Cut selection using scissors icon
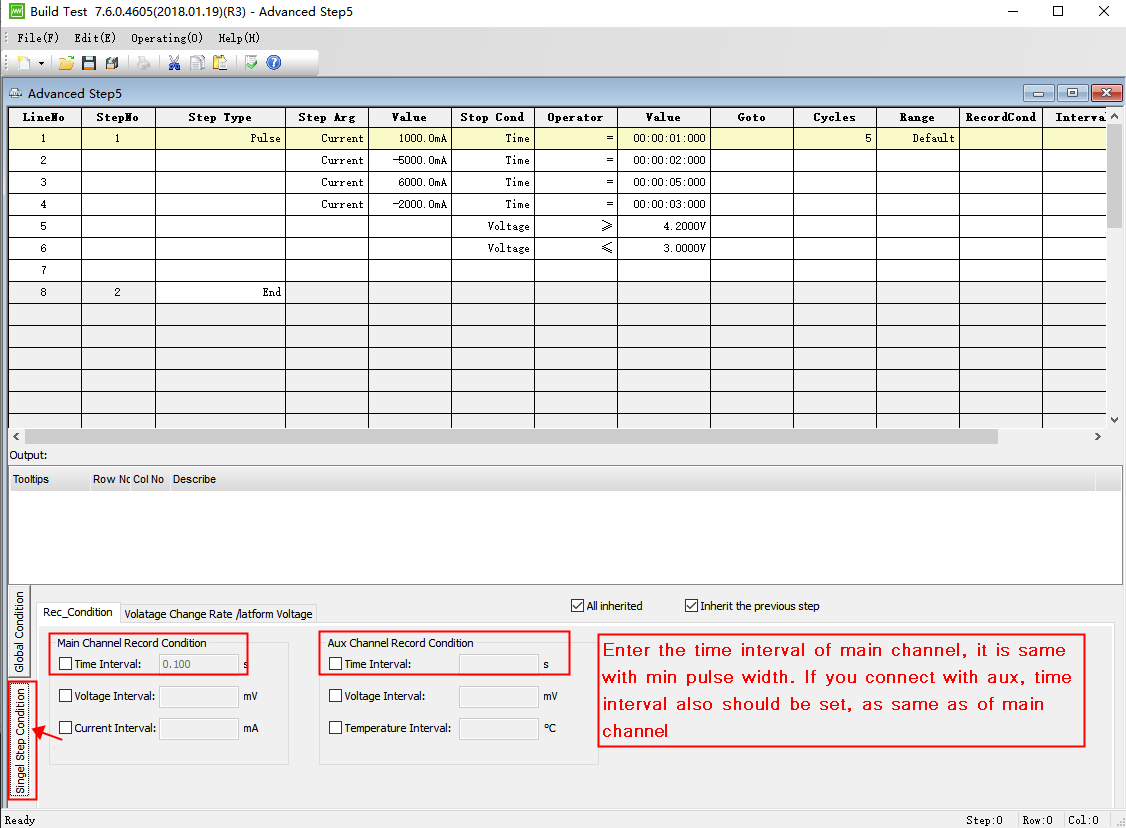Image resolution: width=1126 pixels, height=828 pixels. coord(174,63)
